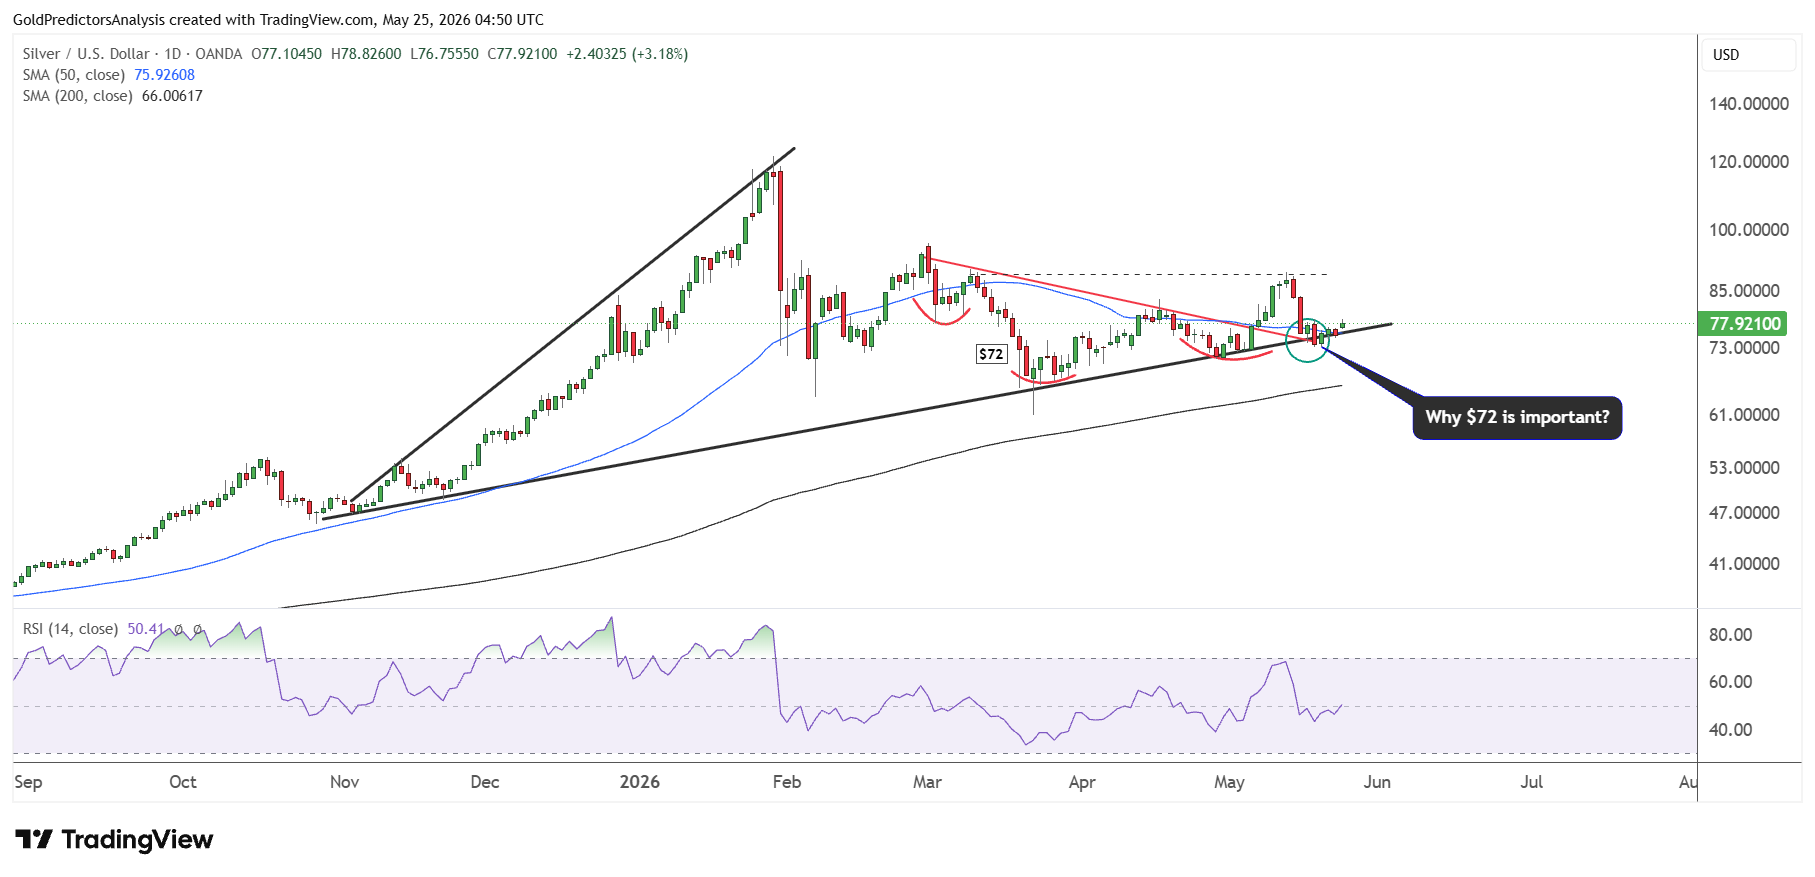
Task: Click the 2026 label on time axis
Action: 640,782
